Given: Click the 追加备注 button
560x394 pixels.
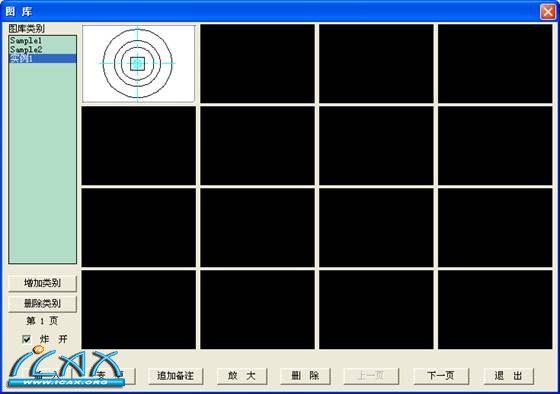Looking at the screenshot, I should click(x=175, y=376).
